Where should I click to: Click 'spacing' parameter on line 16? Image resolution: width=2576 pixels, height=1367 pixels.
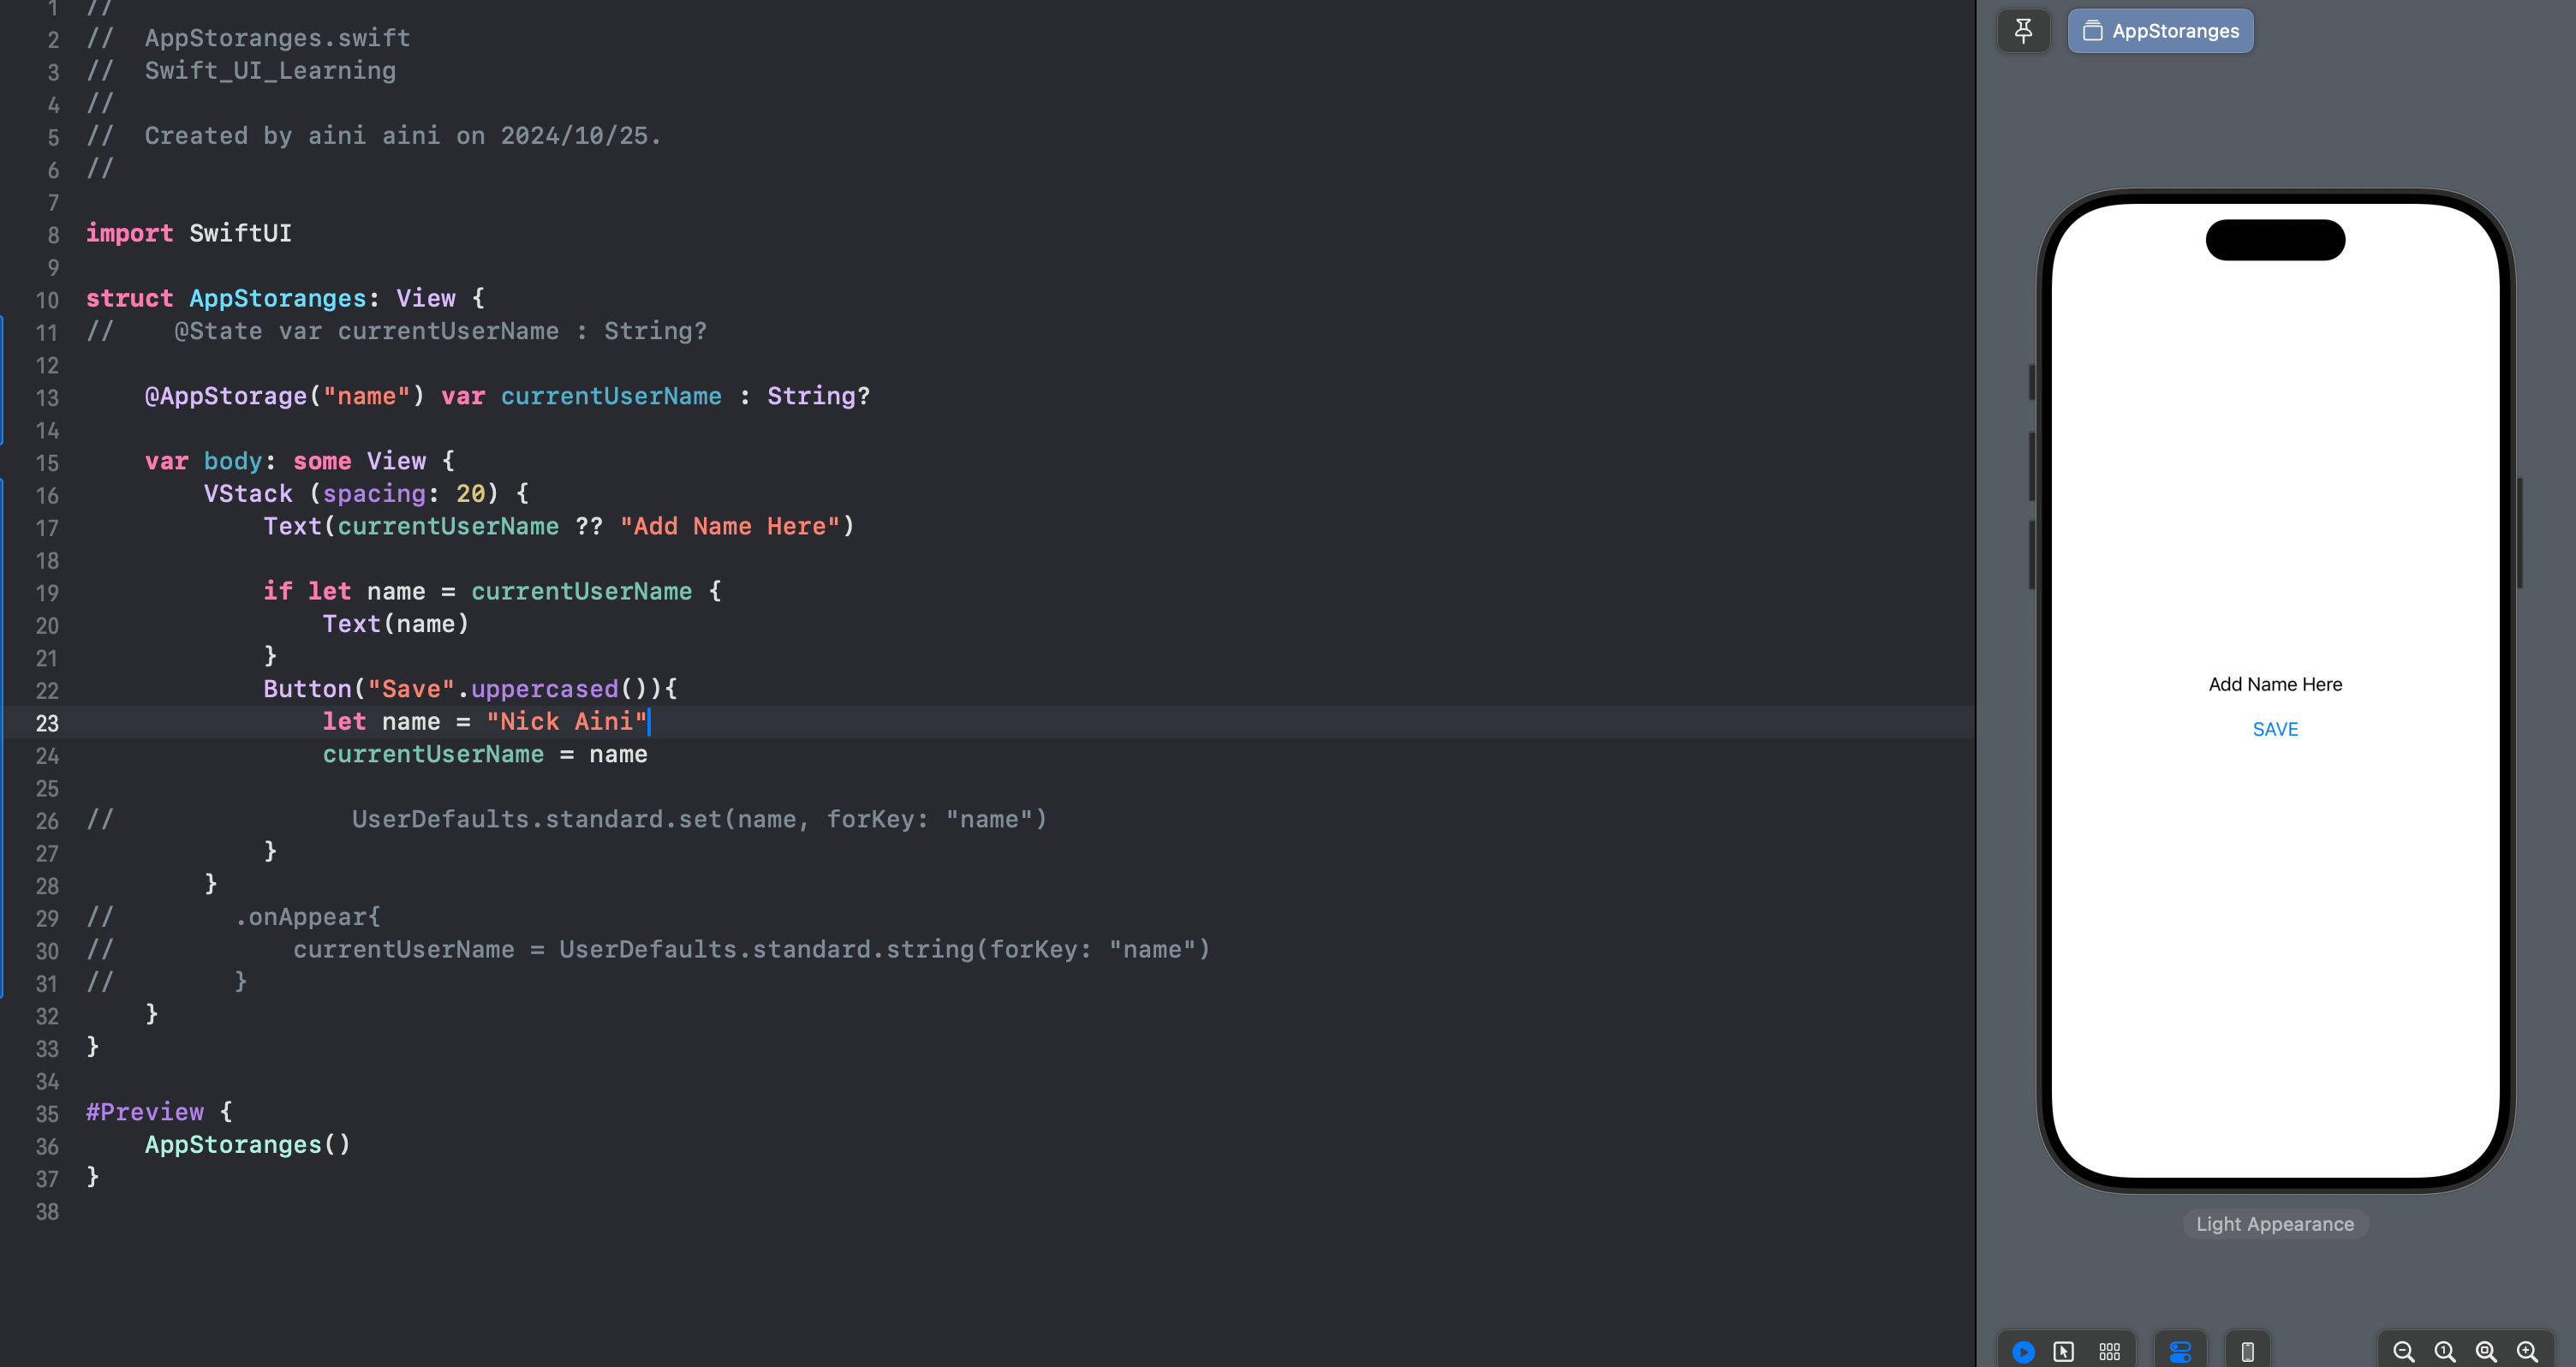(x=374, y=494)
